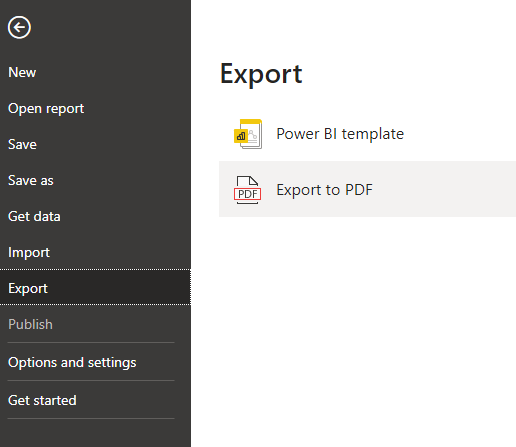Select the highlighted Export menu entry

click(x=95, y=287)
